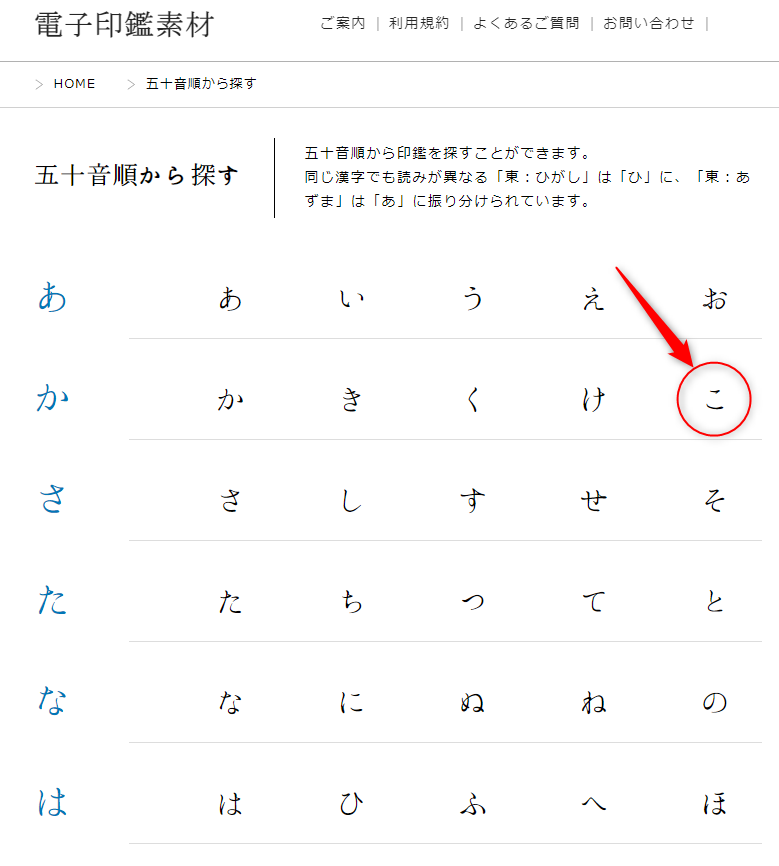Select the blue さ row heading
This screenshot has width=779, height=866.
pos(52,499)
